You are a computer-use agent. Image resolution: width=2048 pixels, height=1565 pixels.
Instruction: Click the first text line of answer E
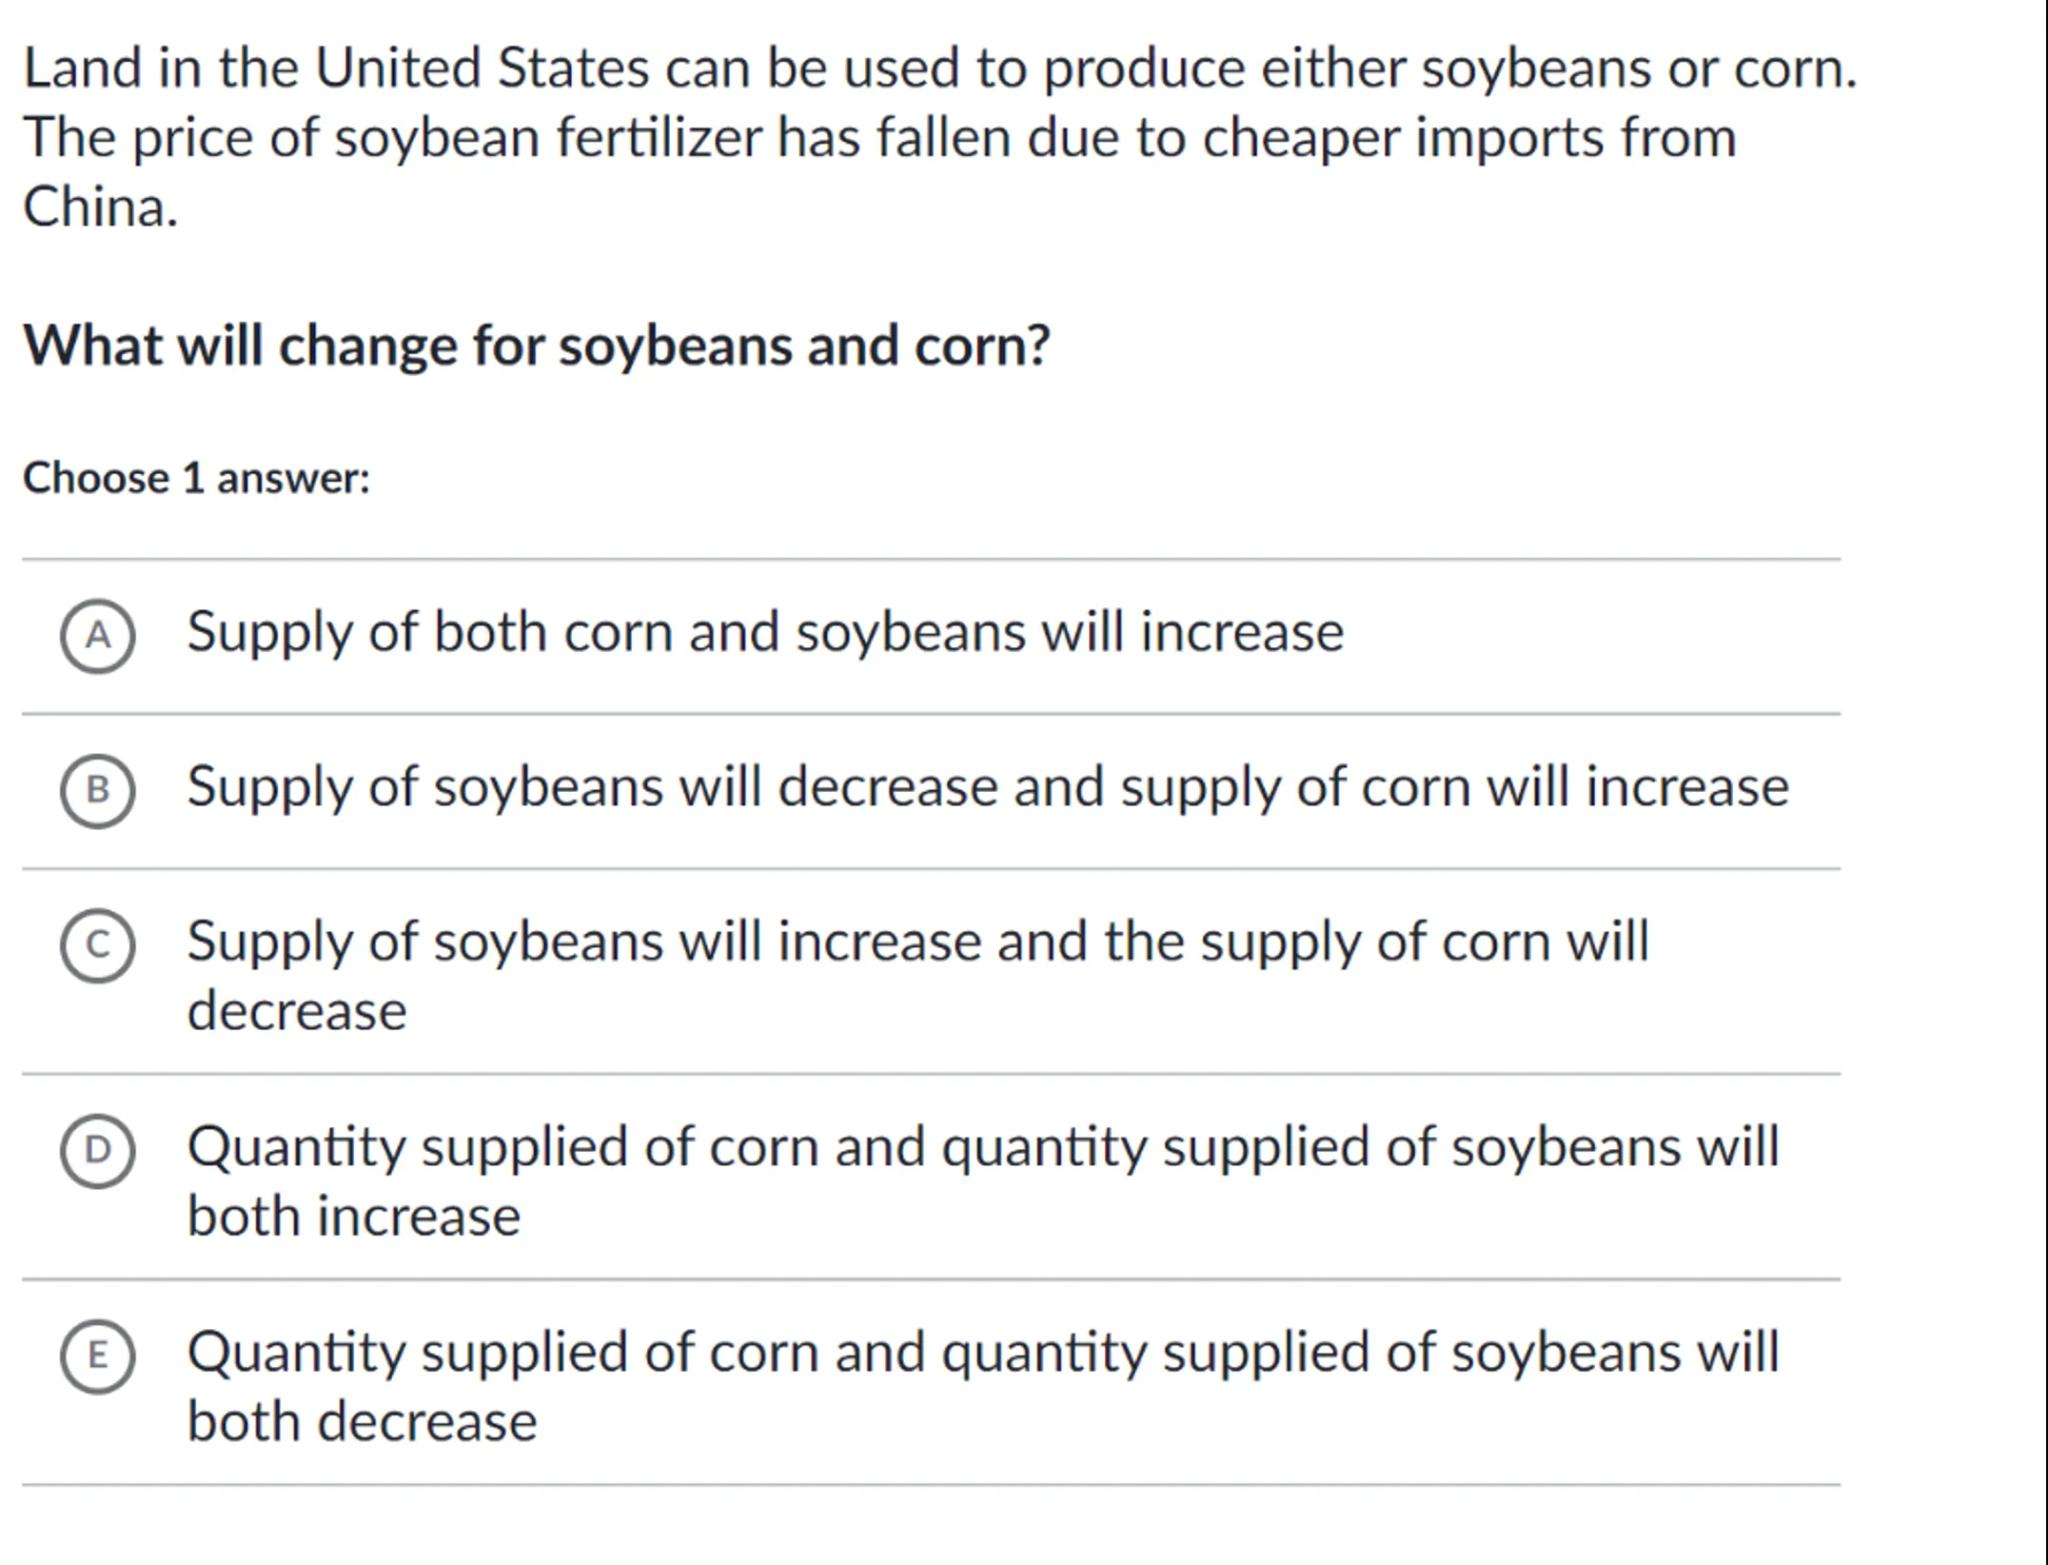click(983, 1352)
